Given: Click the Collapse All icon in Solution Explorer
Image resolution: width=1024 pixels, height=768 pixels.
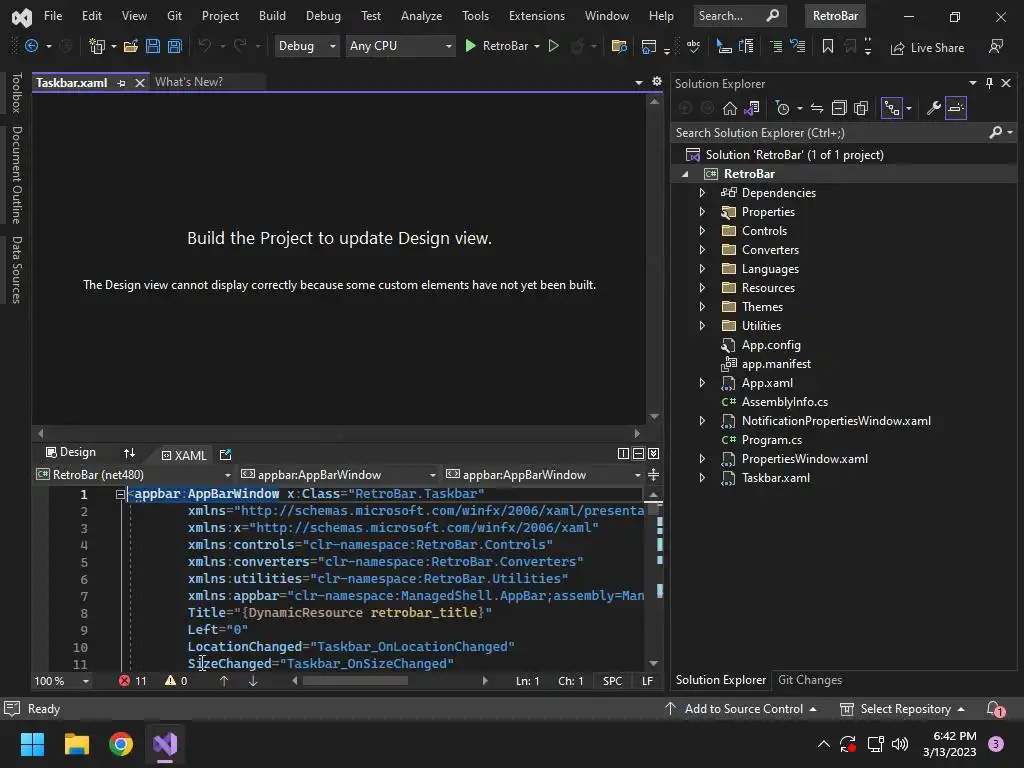Looking at the screenshot, I should tap(839, 108).
